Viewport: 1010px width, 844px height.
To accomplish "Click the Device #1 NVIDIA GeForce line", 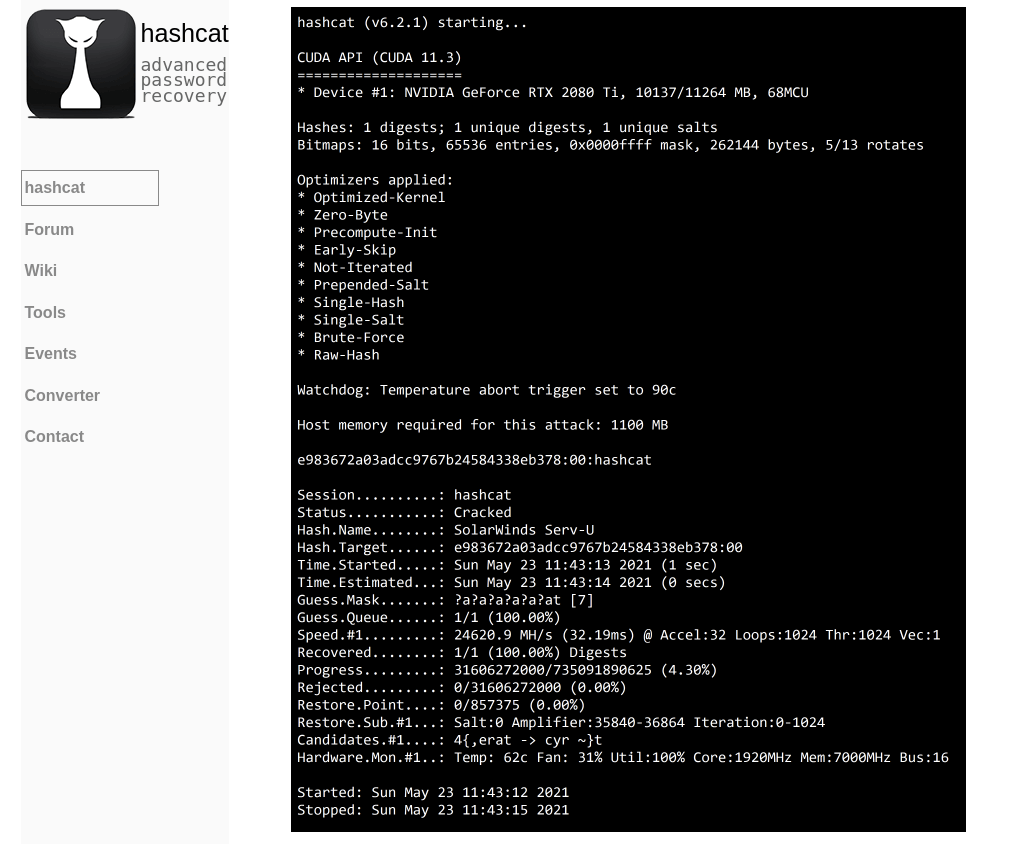I will point(553,92).
